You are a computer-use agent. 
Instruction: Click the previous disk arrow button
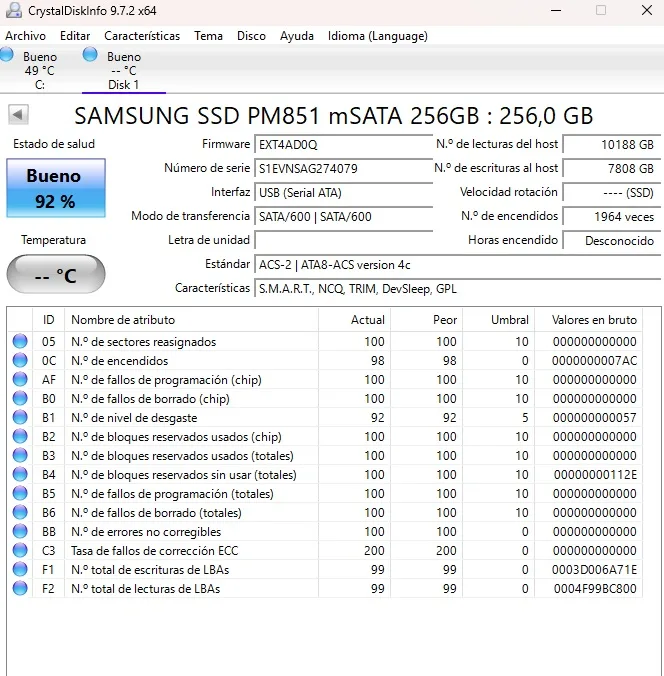tap(18, 115)
